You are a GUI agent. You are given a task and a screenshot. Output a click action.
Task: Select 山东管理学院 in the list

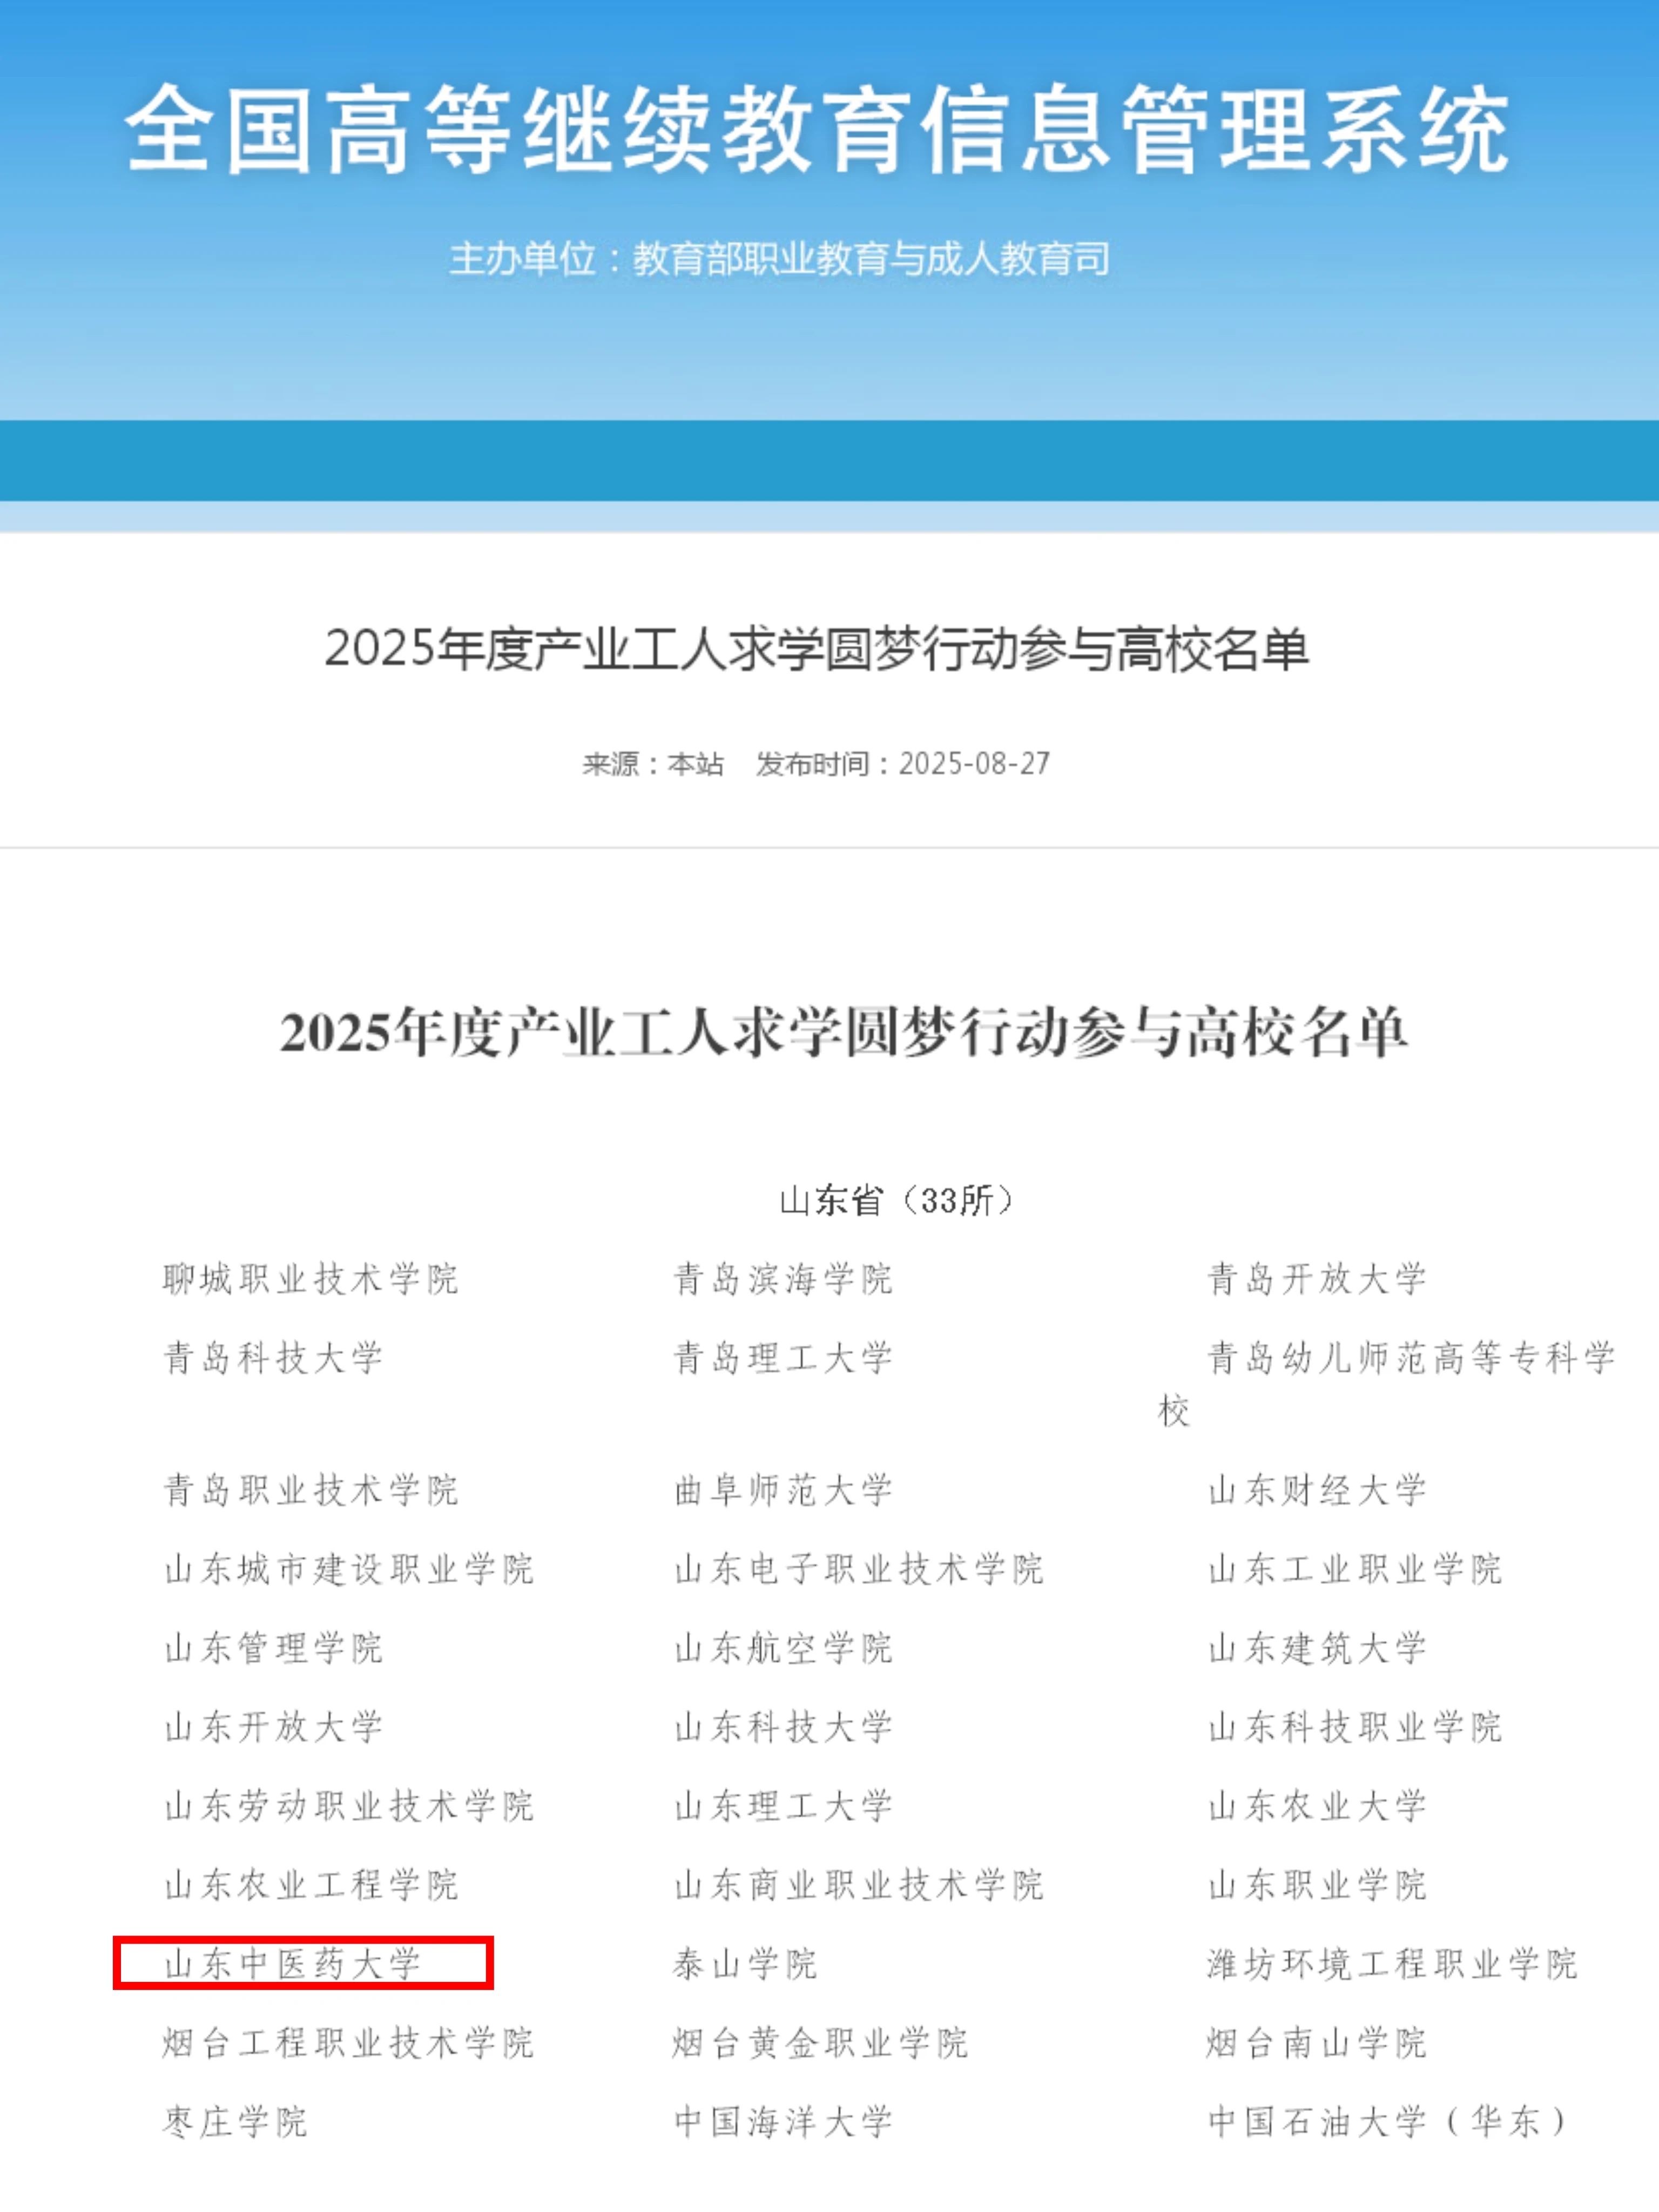click(x=273, y=1648)
